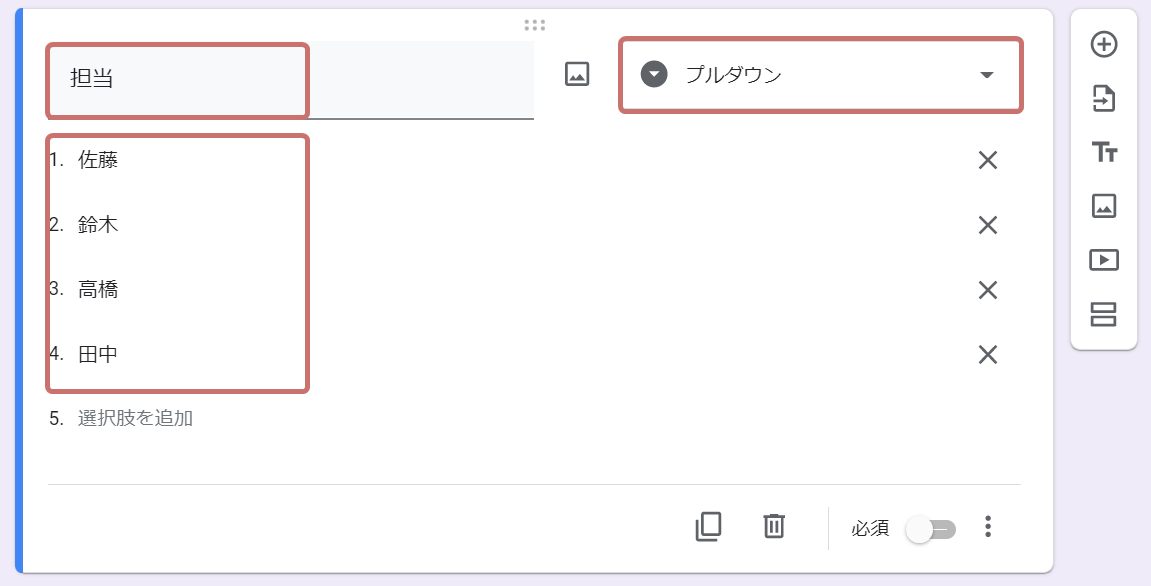Viewport: 1151px width, 586px height.
Task: Open the プルダウン question type dropdown
Action: [x=820, y=74]
